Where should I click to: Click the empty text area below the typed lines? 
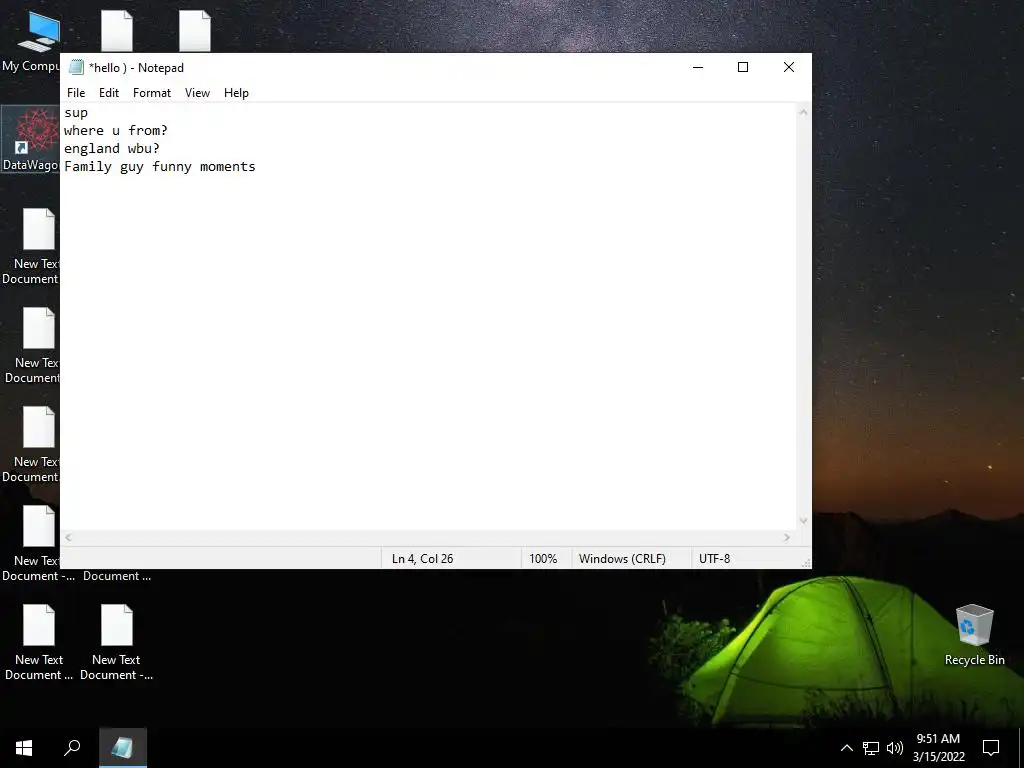click(x=428, y=353)
